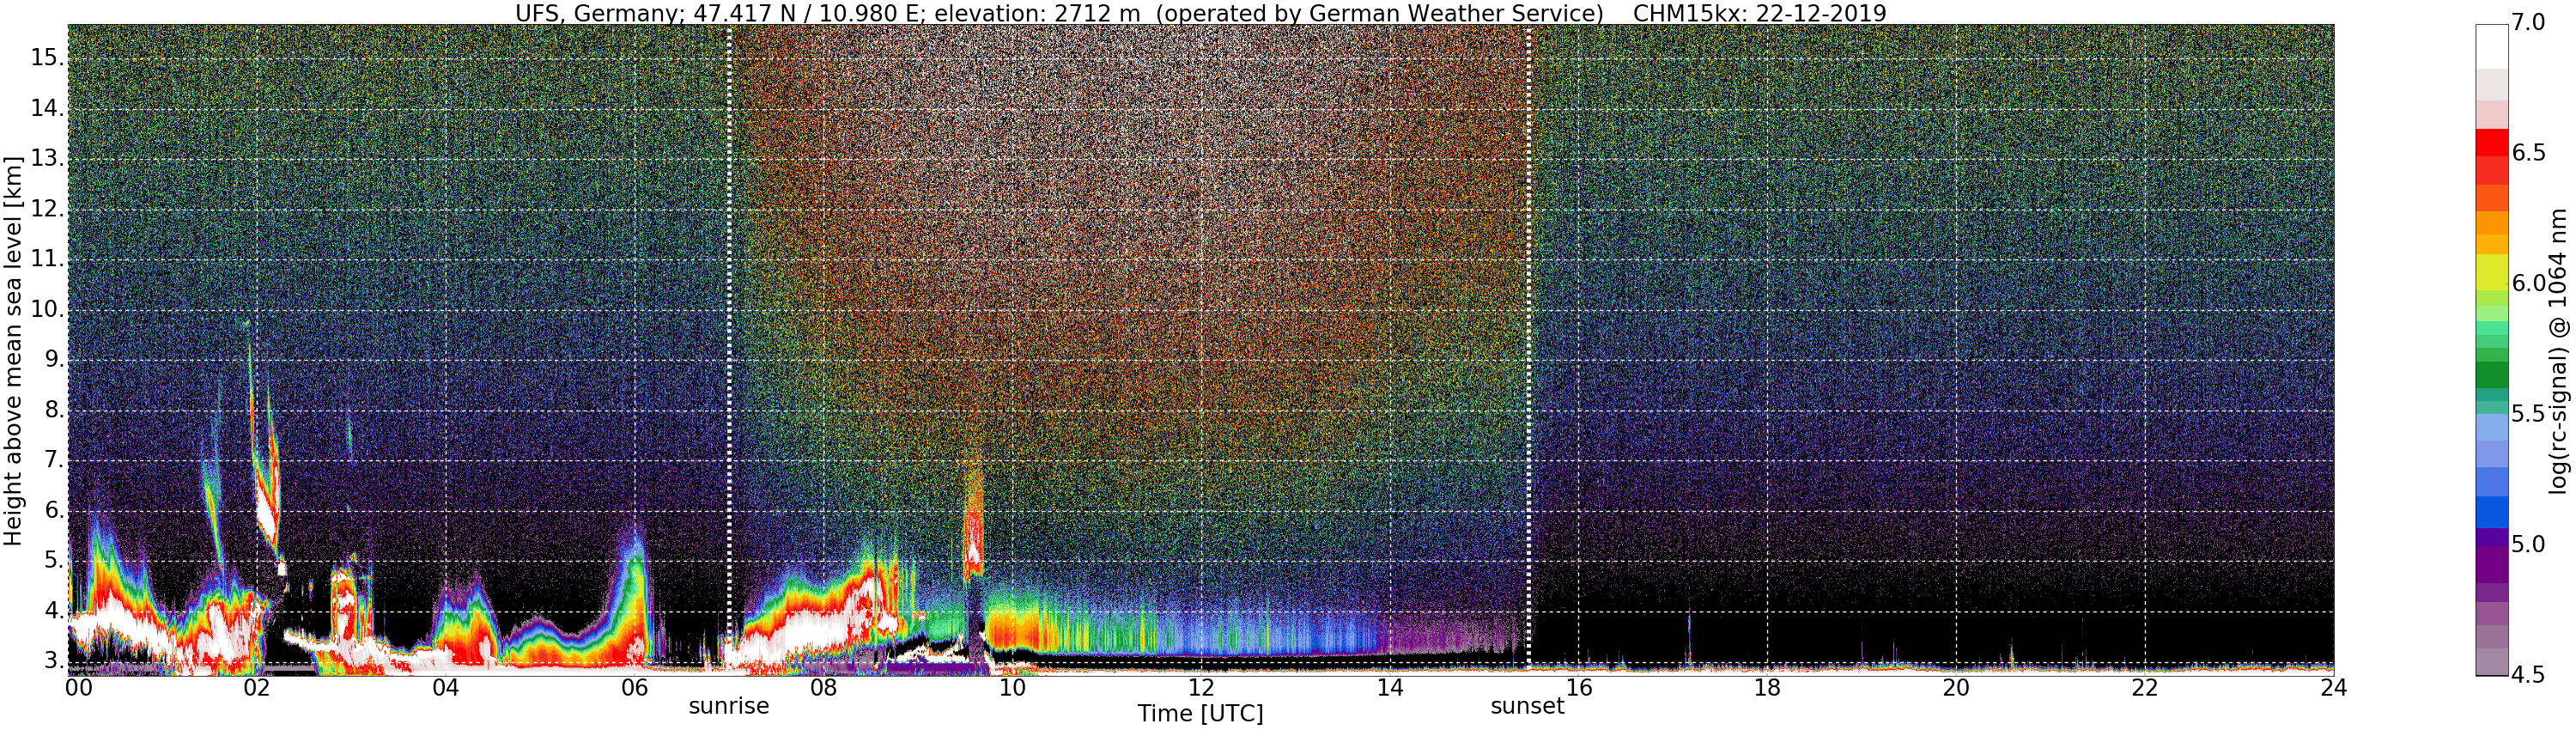Click the '7.0' colorbar tick label

pyautogui.click(x=2529, y=23)
